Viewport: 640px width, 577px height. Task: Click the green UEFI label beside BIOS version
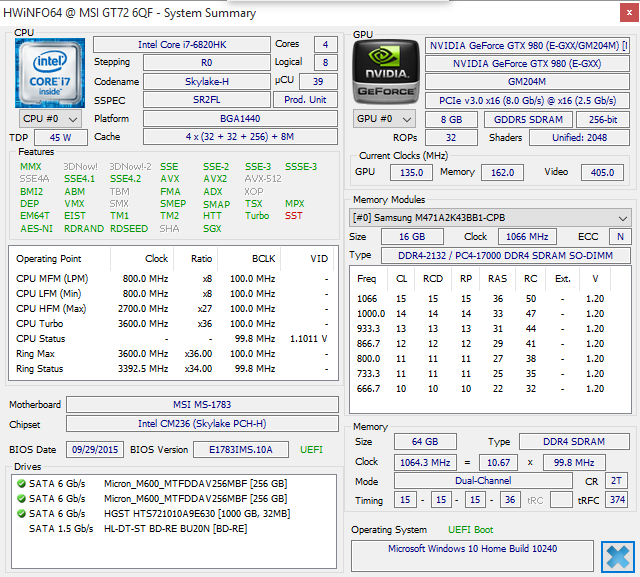coord(311,450)
